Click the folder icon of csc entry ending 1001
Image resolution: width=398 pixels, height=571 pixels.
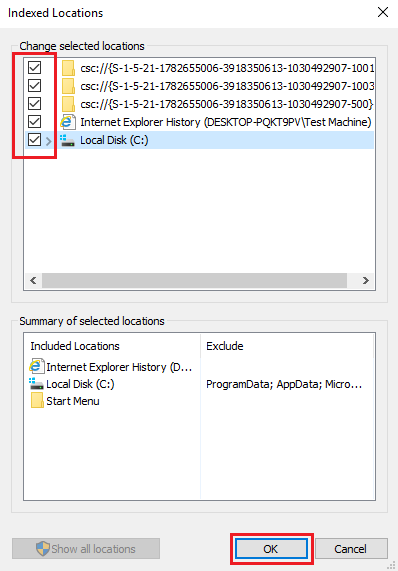tap(68, 68)
